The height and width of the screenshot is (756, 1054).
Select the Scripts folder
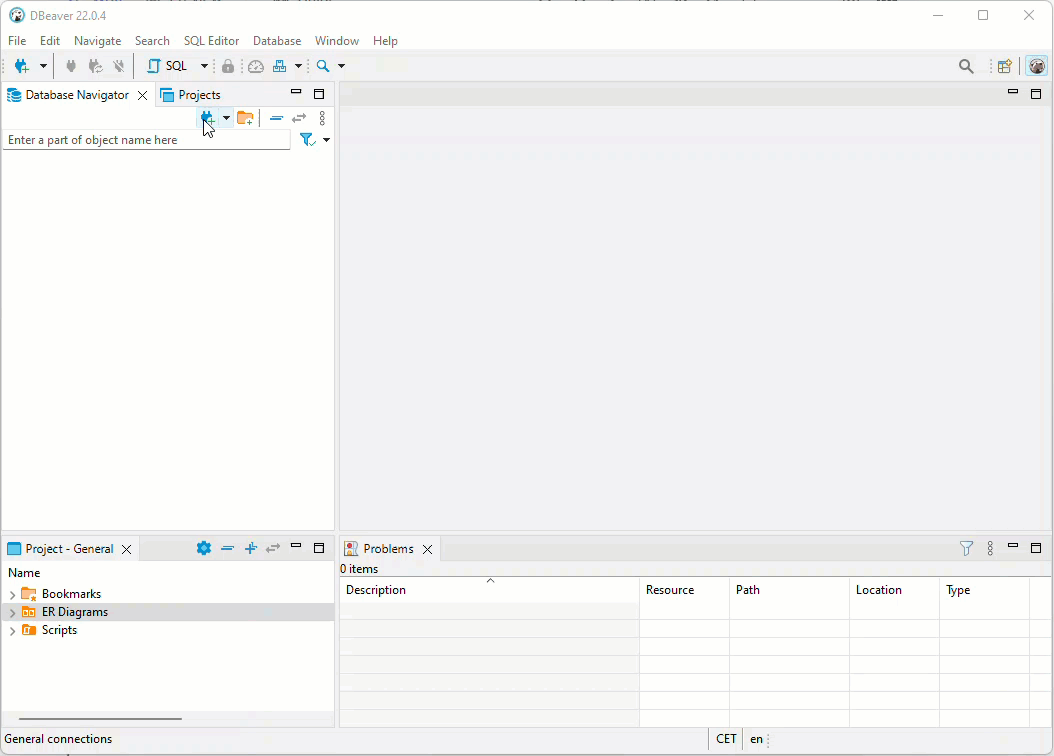tap(59, 630)
